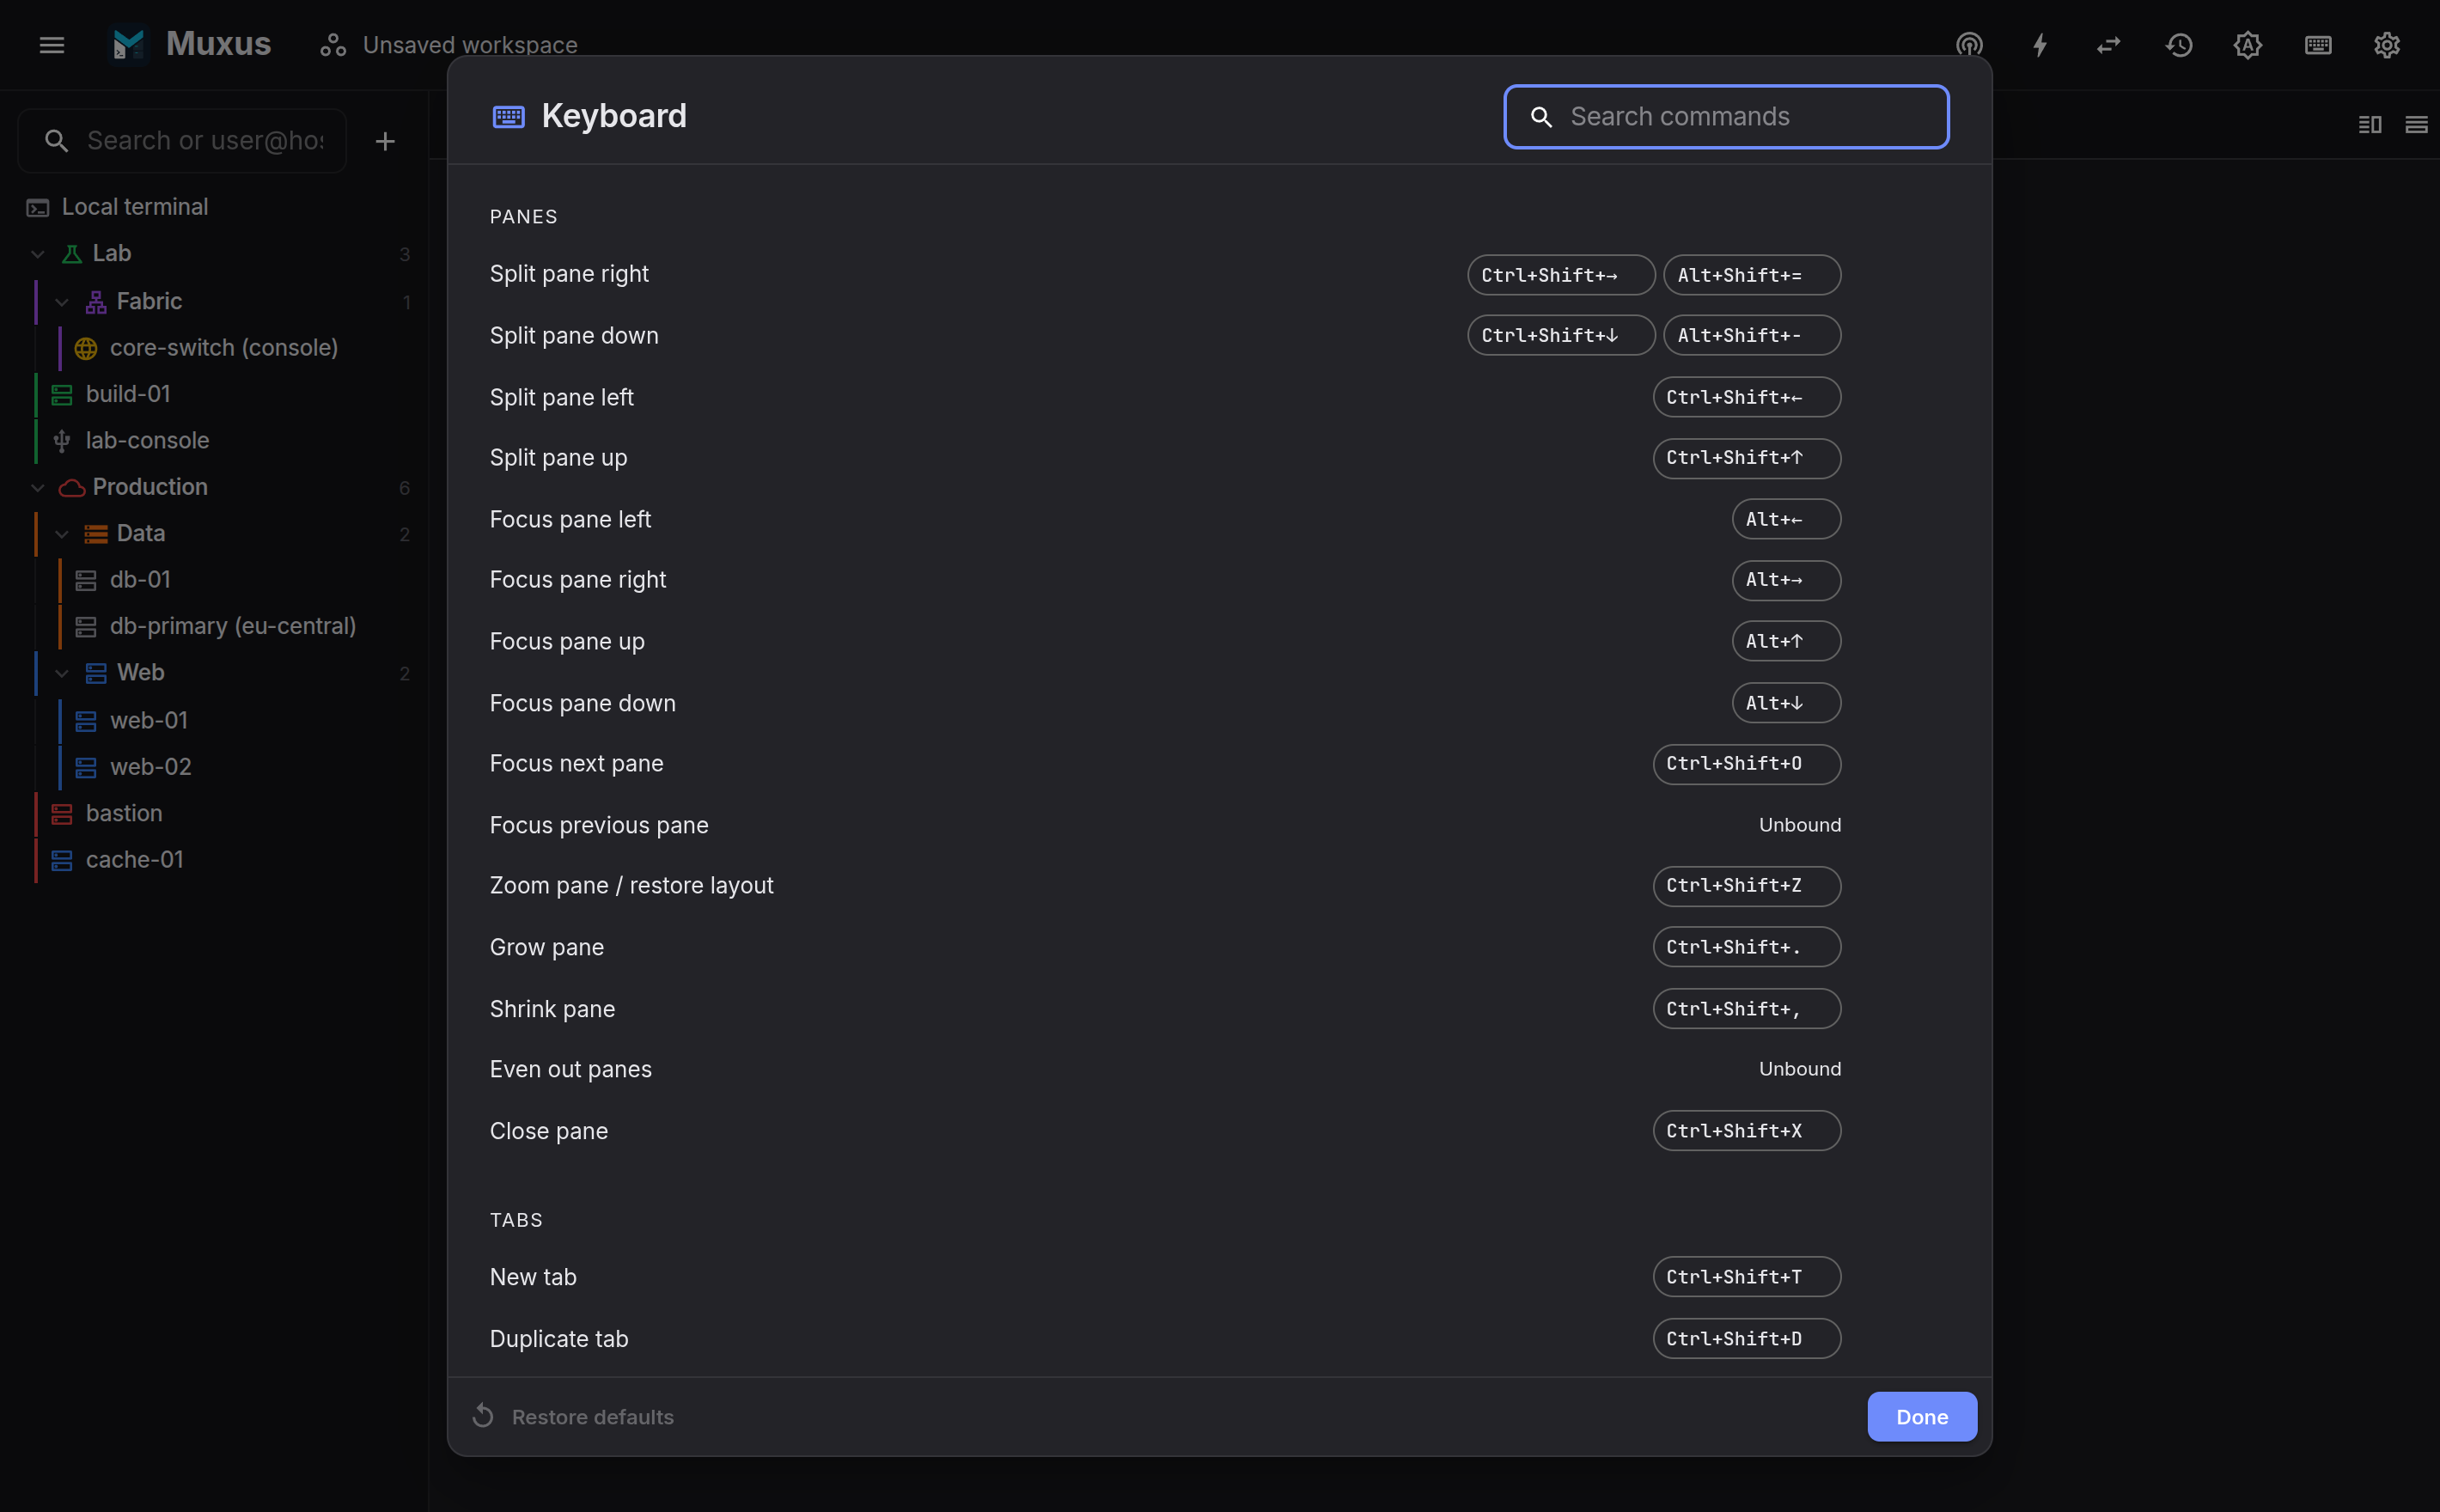Open the transfers arrows icon
Viewport: 2440px width, 1512px height.
(x=2109, y=45)
